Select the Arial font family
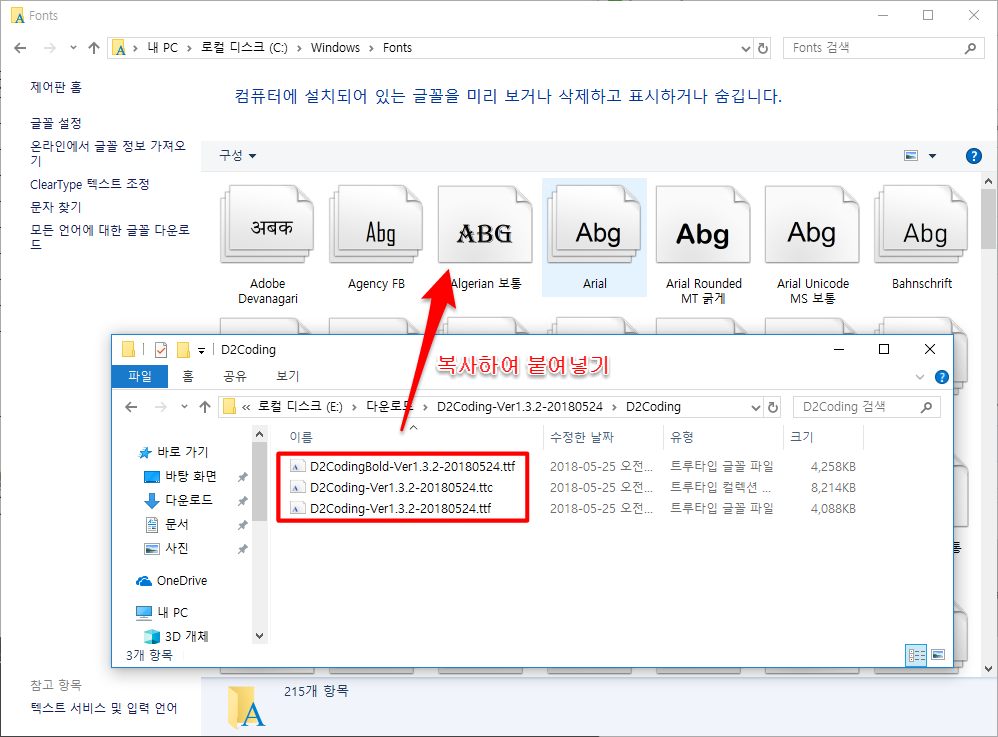Viewport: 998px width, 737px height. tap(594, 237)
